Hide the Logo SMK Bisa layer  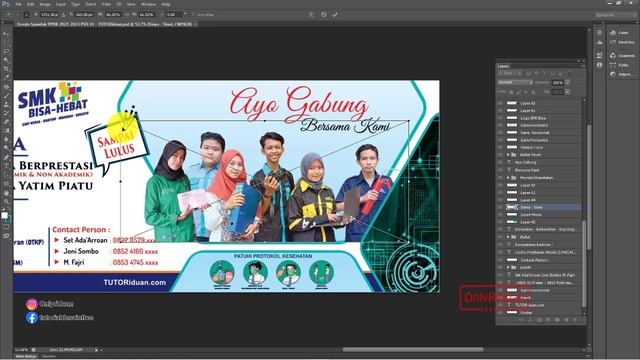tap(500, 118)
